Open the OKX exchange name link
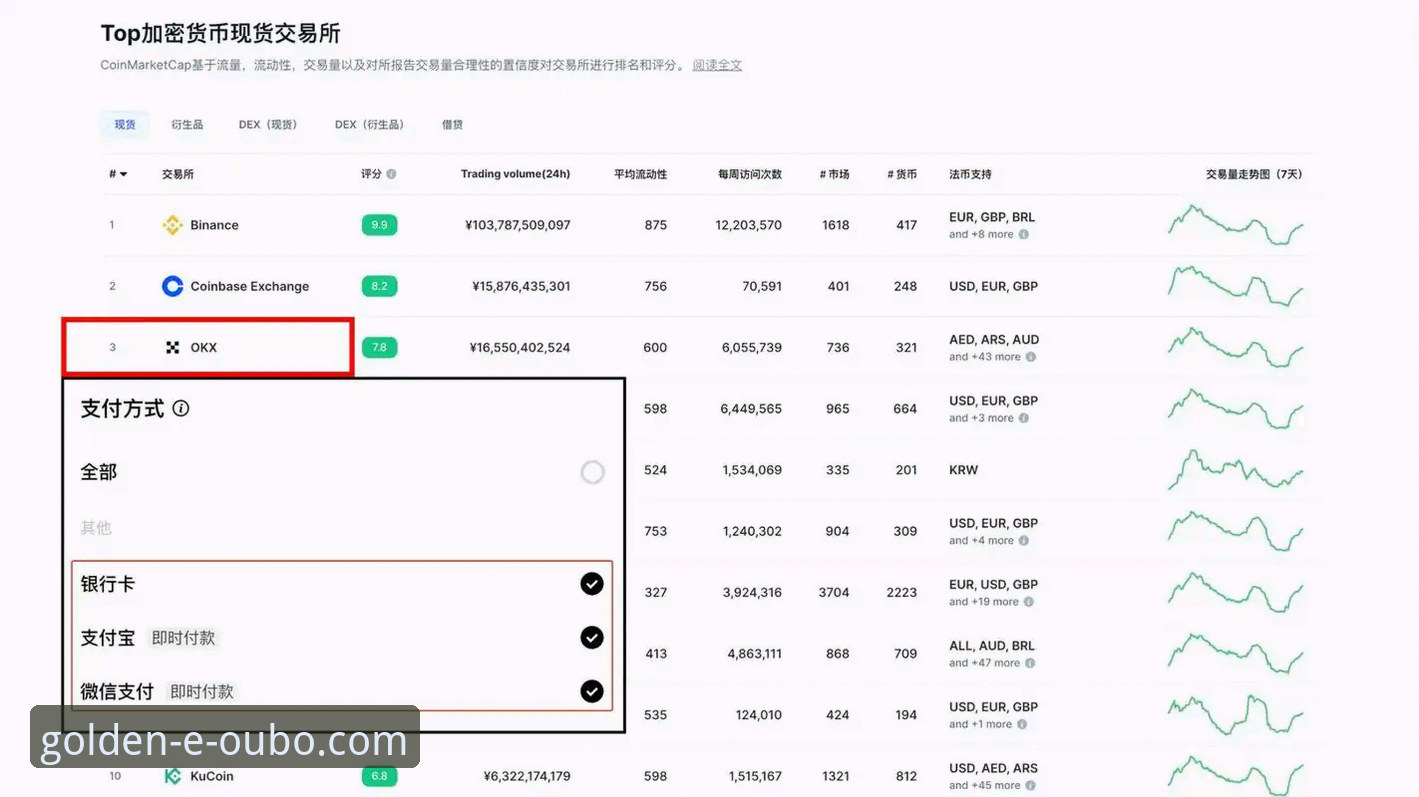The width and height of the screenshot is (1419, 797). tap(204, 347)
